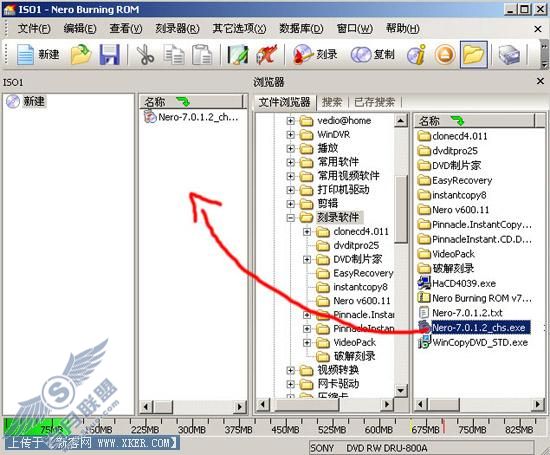
Task: Expand the VideoPack folder in the tree
Action: tap(307, 342)
